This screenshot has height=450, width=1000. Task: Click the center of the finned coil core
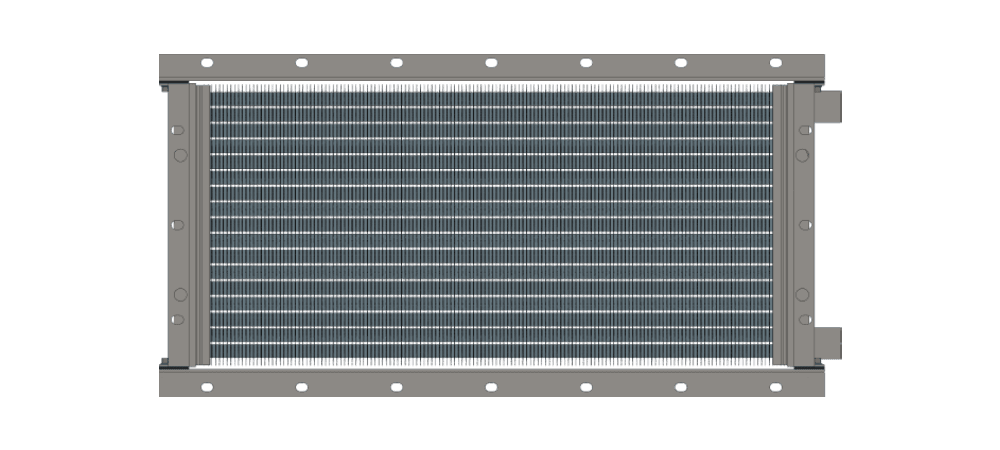(x=491, y=225)
